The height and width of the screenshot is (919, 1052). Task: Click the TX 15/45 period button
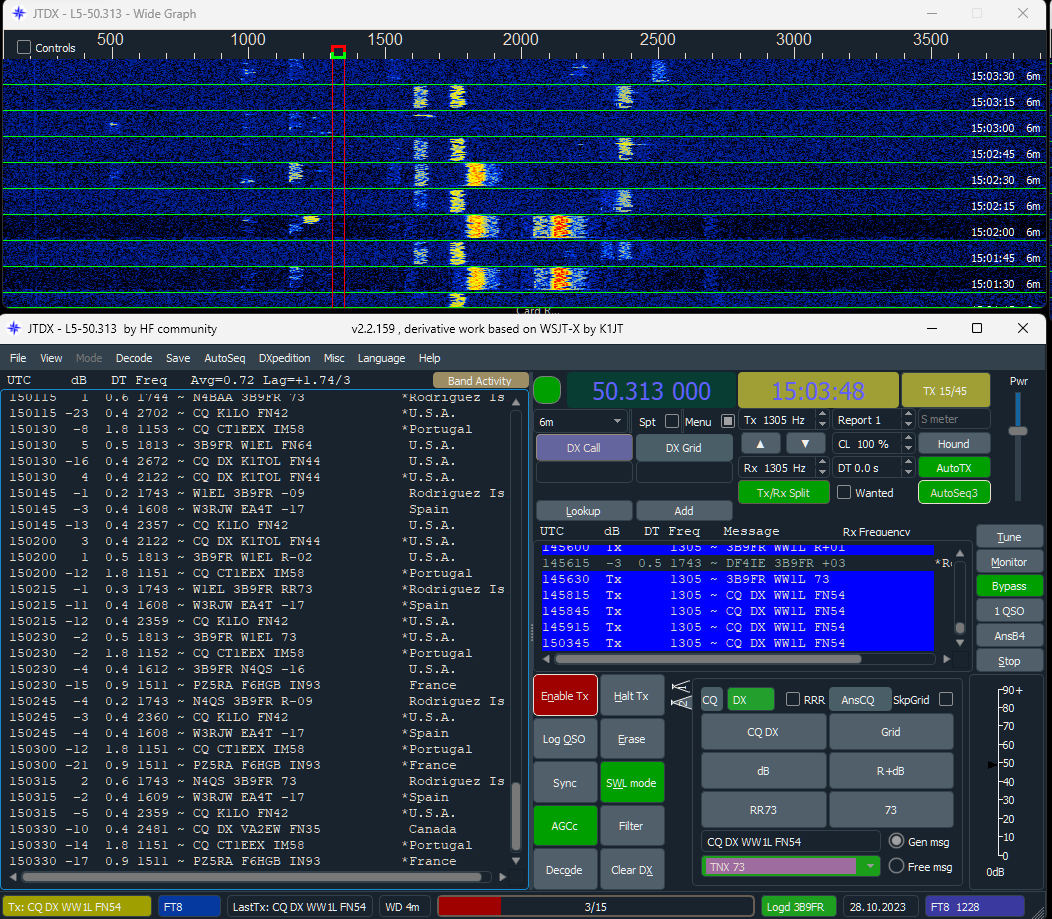click(945, 390)
